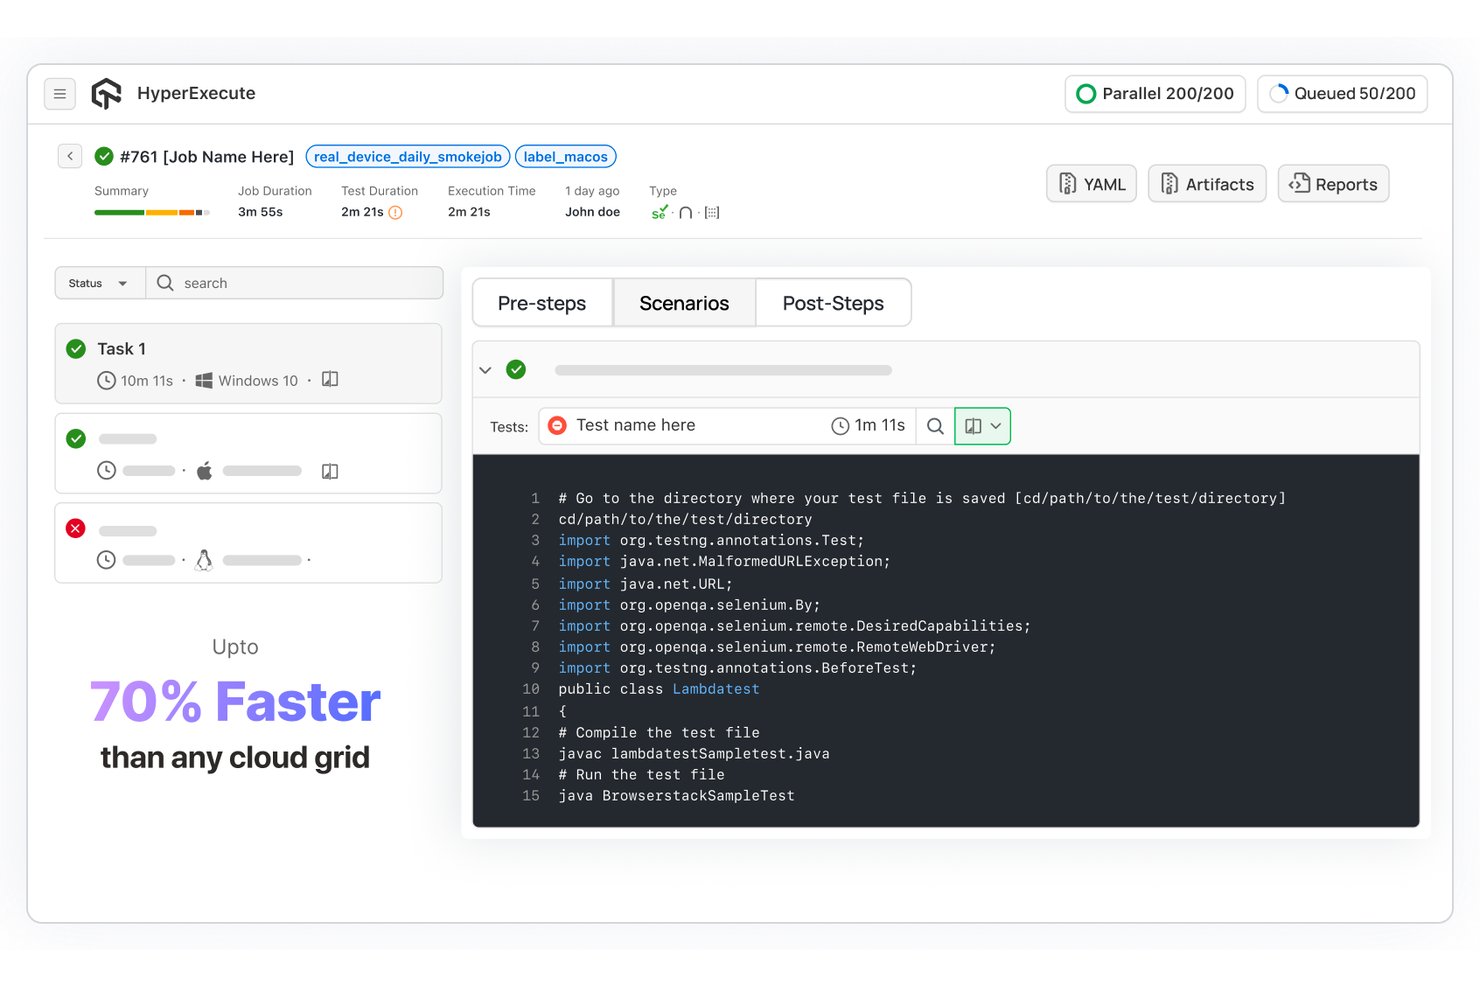This screenshot has width=1480, height=987.
Task: Select the Scenarios tab
Action: tap(684, 303)
